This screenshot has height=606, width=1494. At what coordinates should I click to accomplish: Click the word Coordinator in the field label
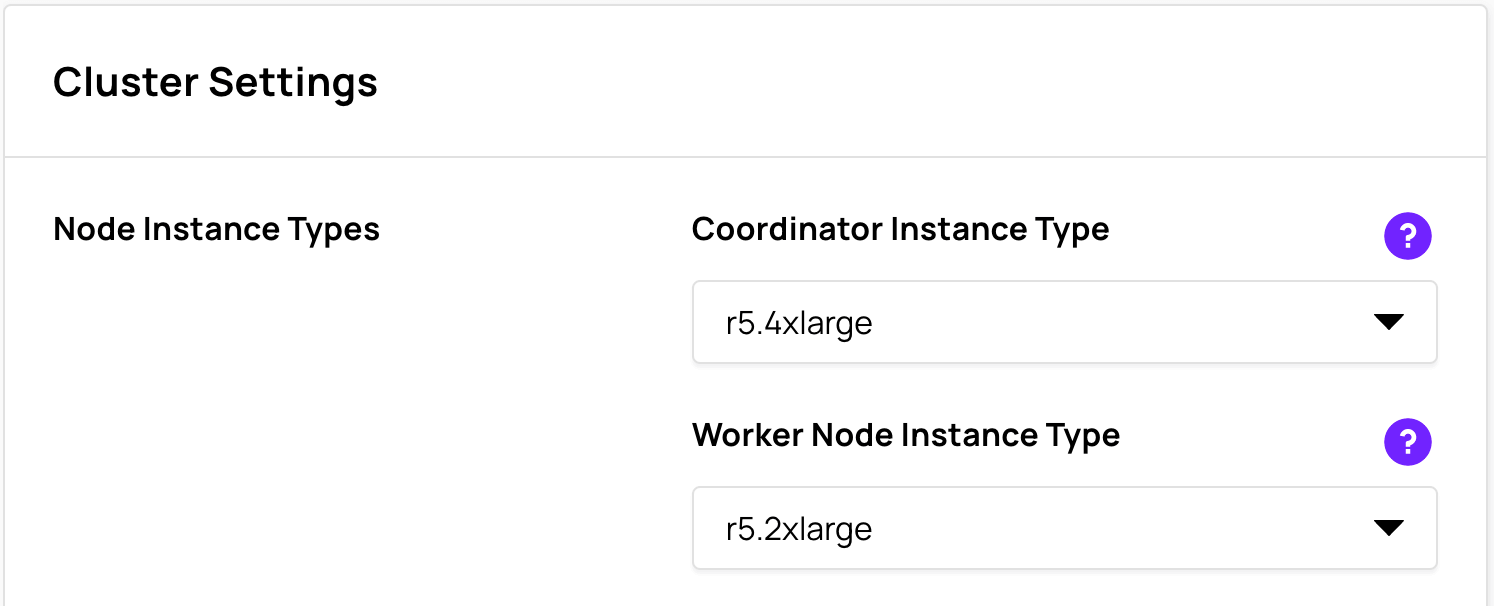(786, 230)
